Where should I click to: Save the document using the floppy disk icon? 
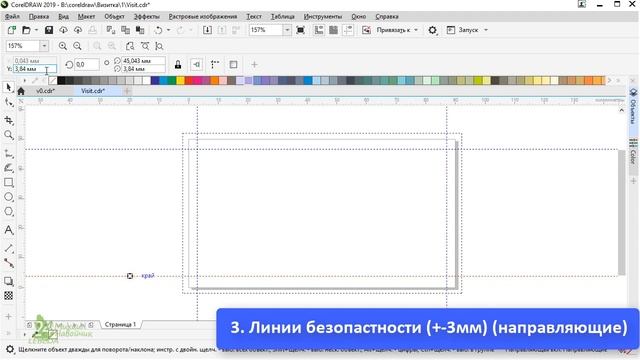click(x=49, y=30)
